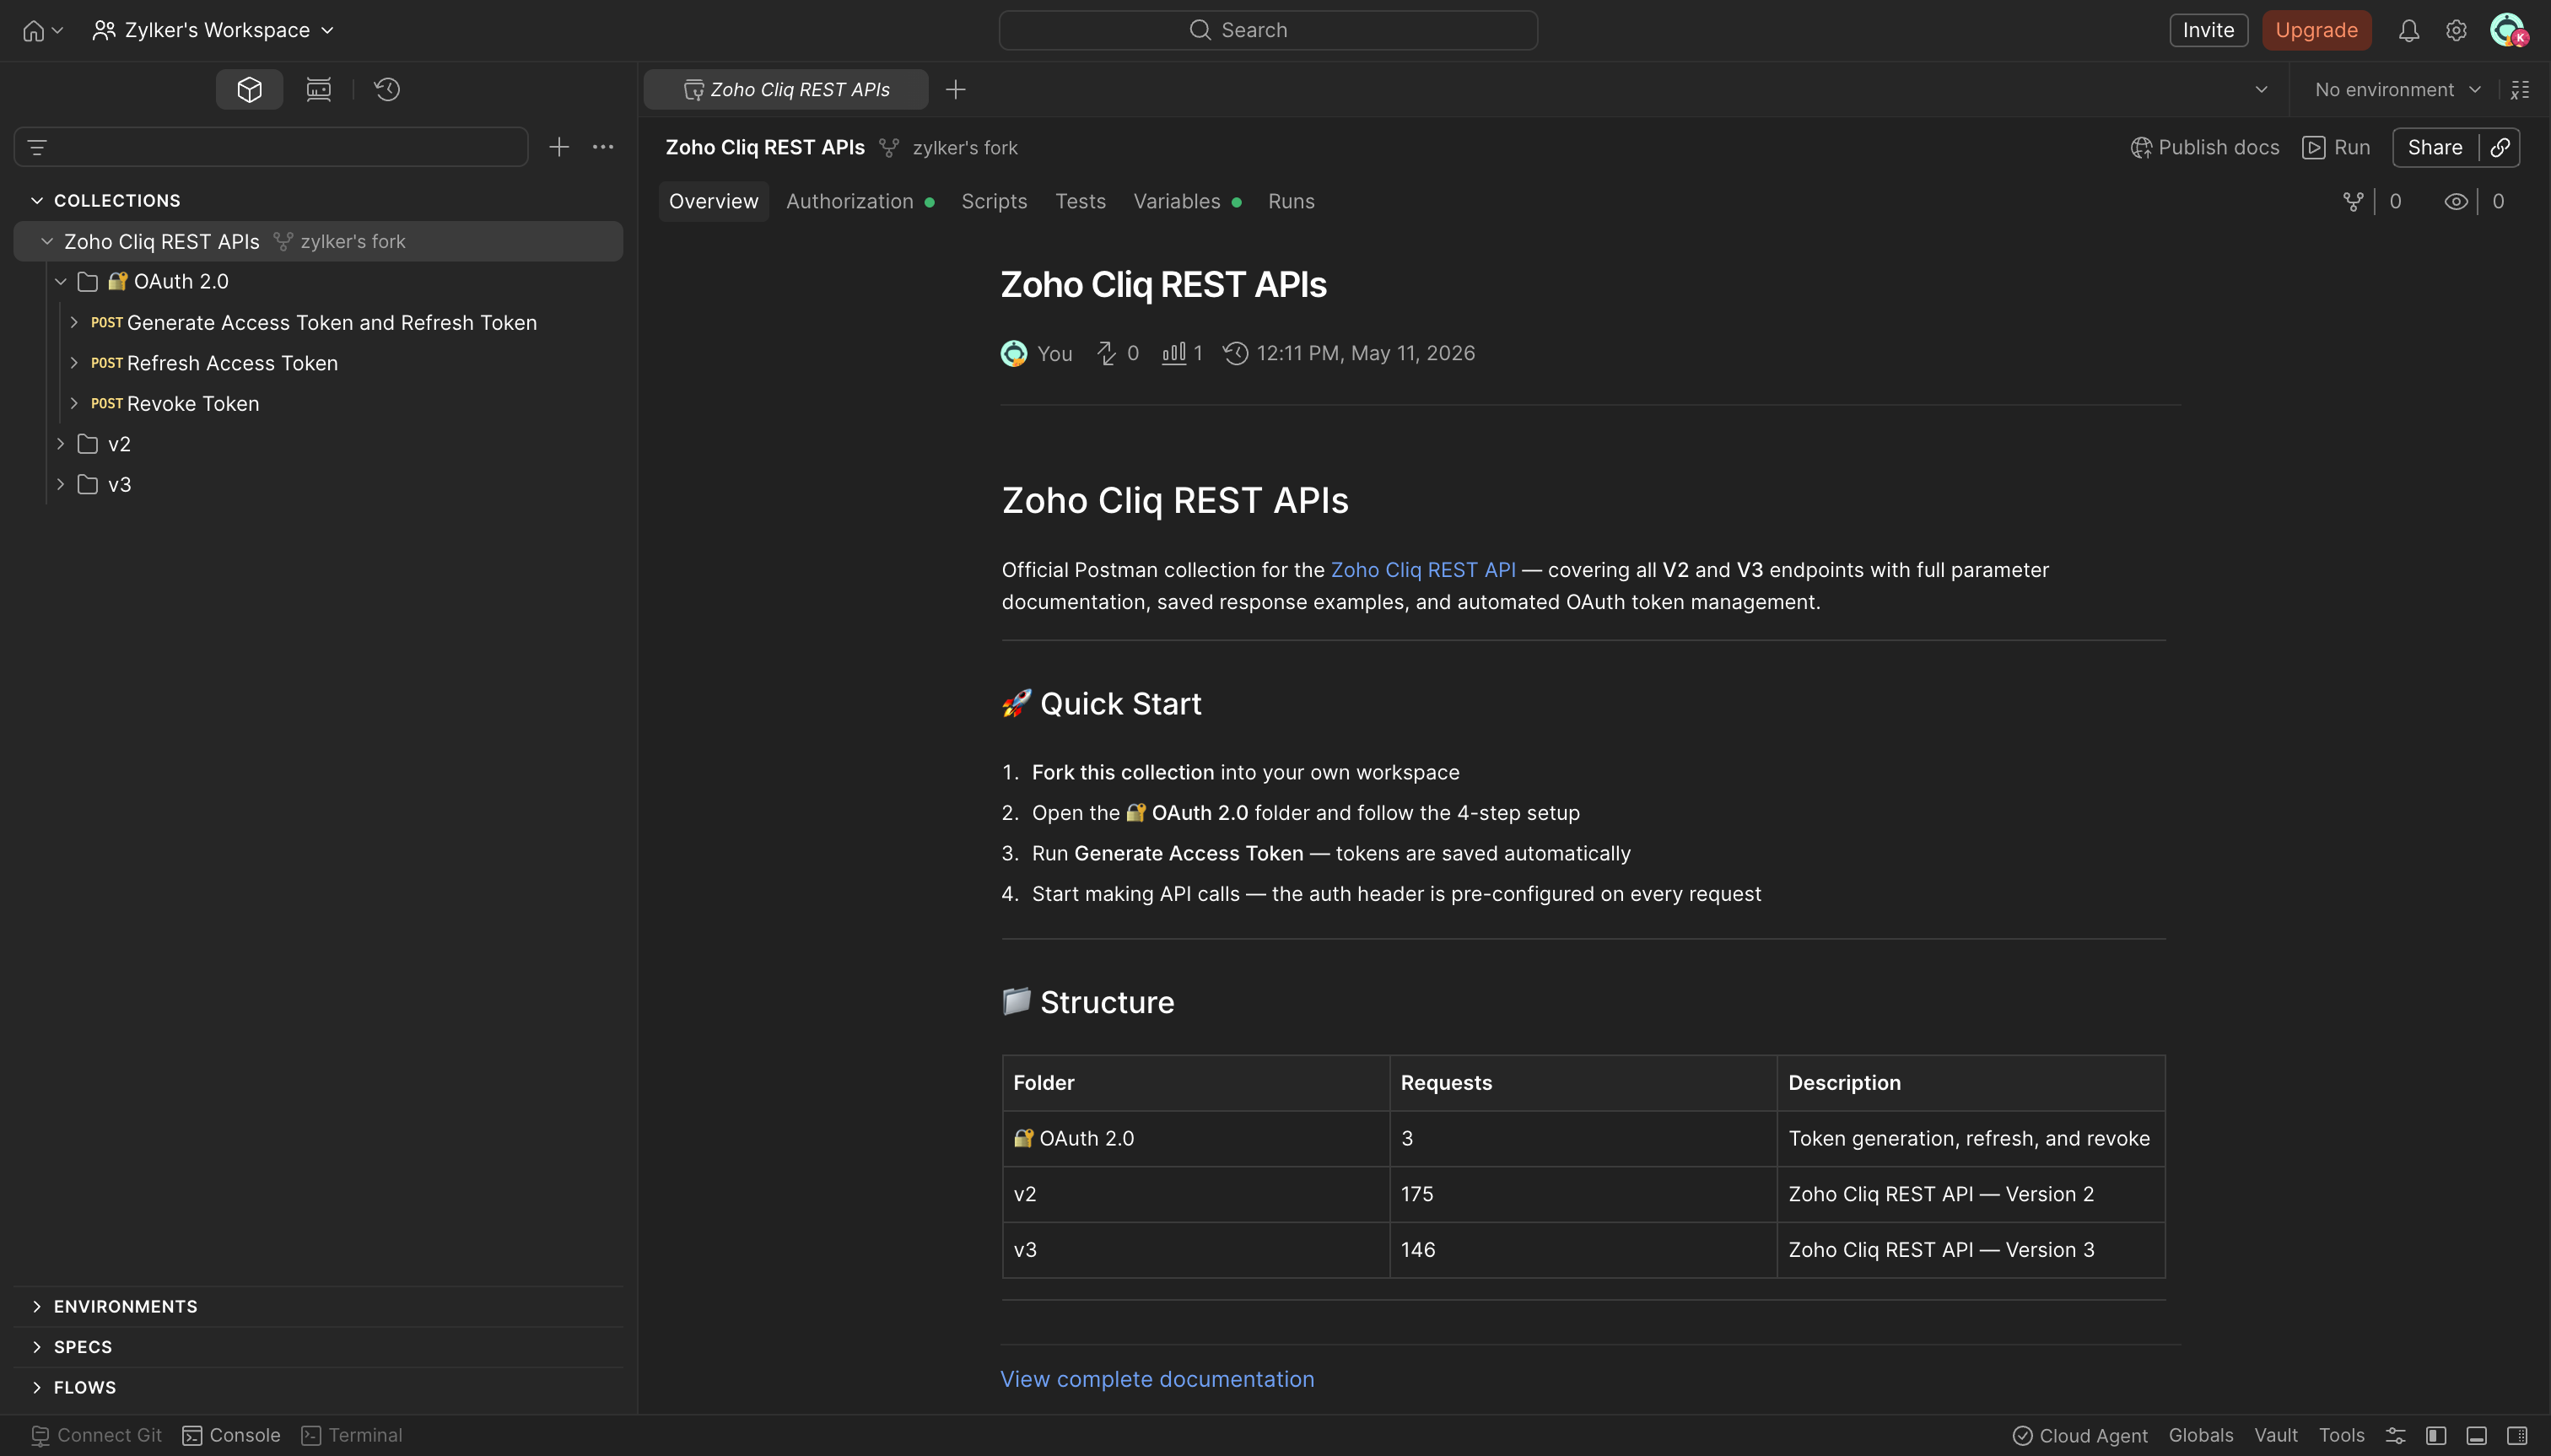This screenshot has width=2551, height=1456.
Task: Select the Overview tab
Action: coord(713,202)
